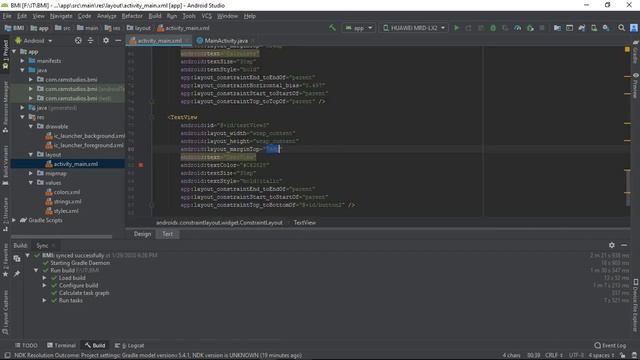Image resolution: width=640 pixels, height=360 pixels.
Task: Open Build panel settings gear icon
Action: tap(611, 245)
